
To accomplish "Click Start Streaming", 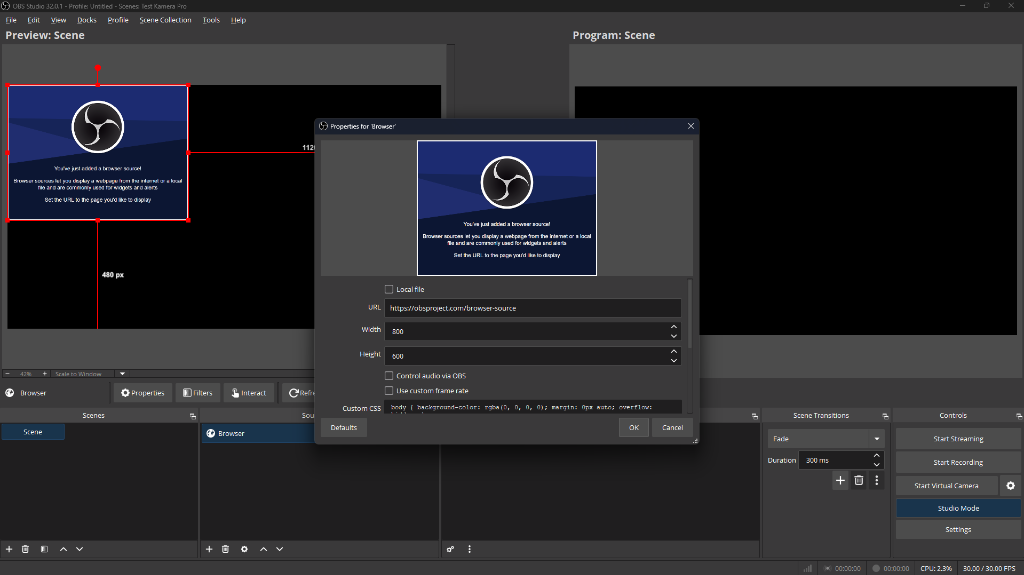I will click(x=958, y=438).
